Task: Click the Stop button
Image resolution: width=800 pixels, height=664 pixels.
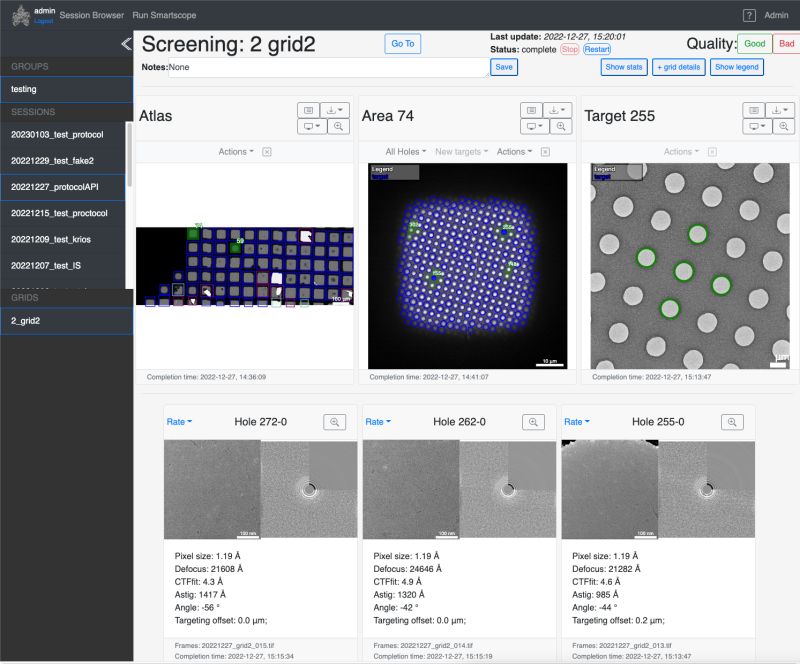Action: click(x=569, y=50)
